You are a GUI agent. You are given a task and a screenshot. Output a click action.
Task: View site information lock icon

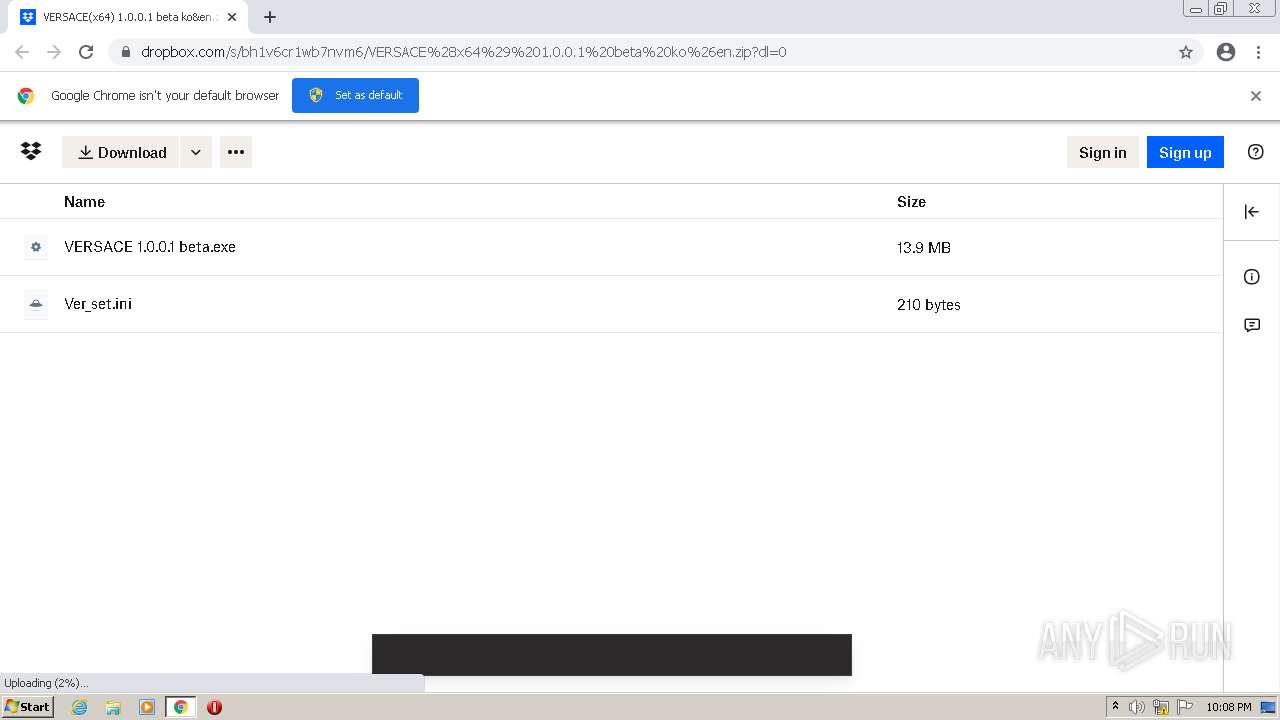(x=126, y=52)
